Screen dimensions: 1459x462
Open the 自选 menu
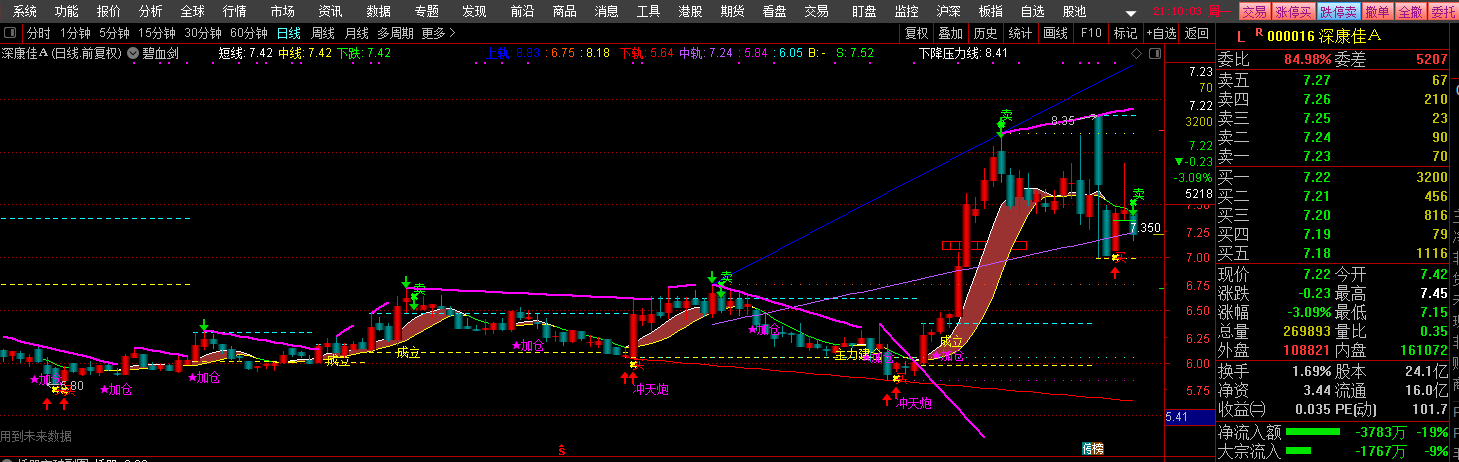(1033, 12)
